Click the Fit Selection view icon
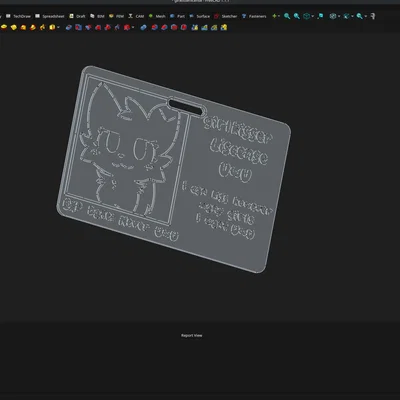Viewport: 400px width, 400px height. pos(297,16)
